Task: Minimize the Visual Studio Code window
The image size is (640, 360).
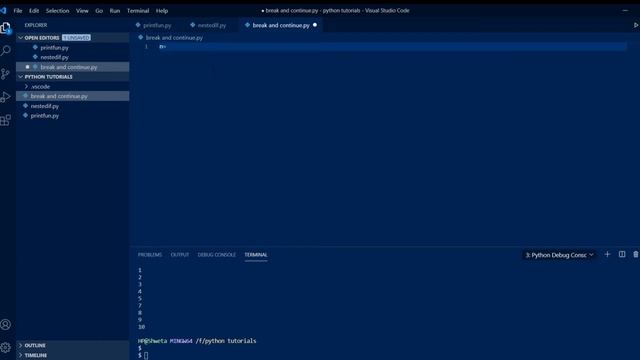Action: 625,10
